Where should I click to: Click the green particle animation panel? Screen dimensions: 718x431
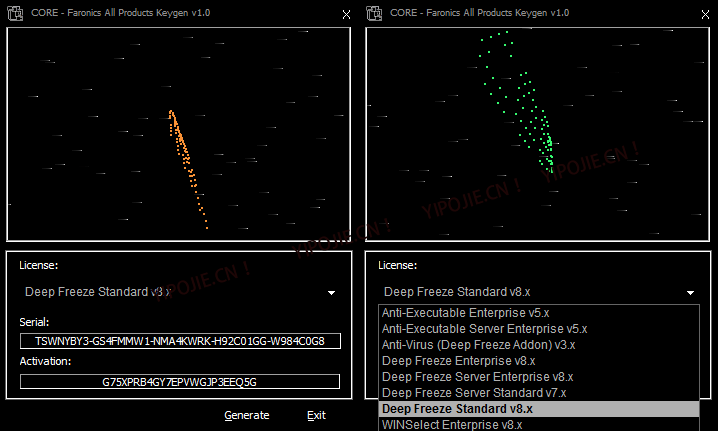(x=538, y=134)
